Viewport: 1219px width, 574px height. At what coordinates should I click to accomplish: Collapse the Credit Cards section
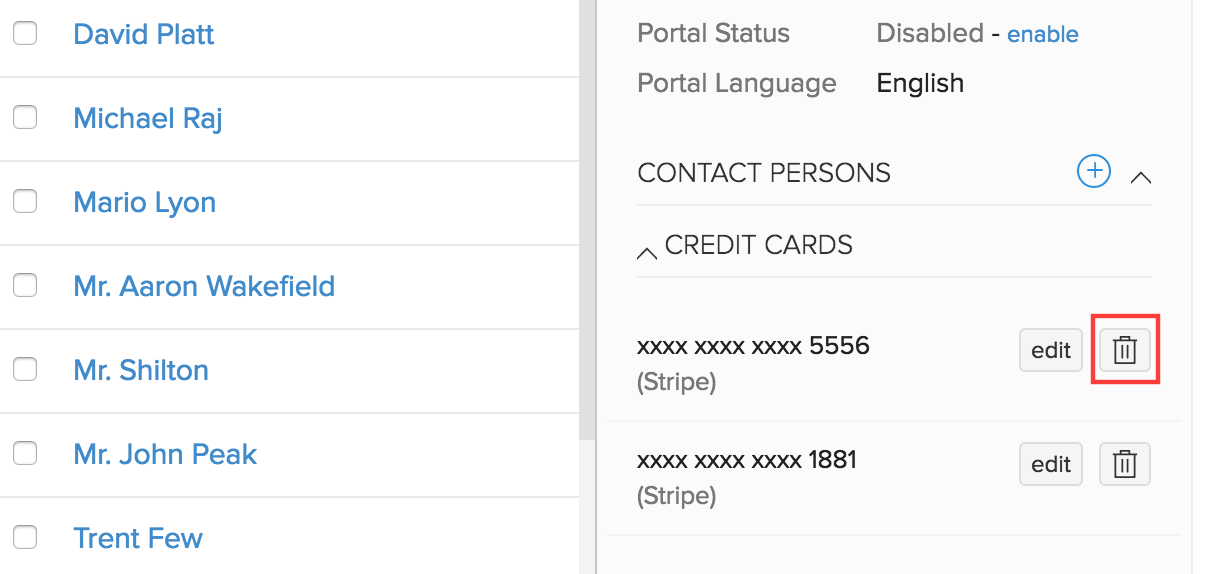click(647, 252)
